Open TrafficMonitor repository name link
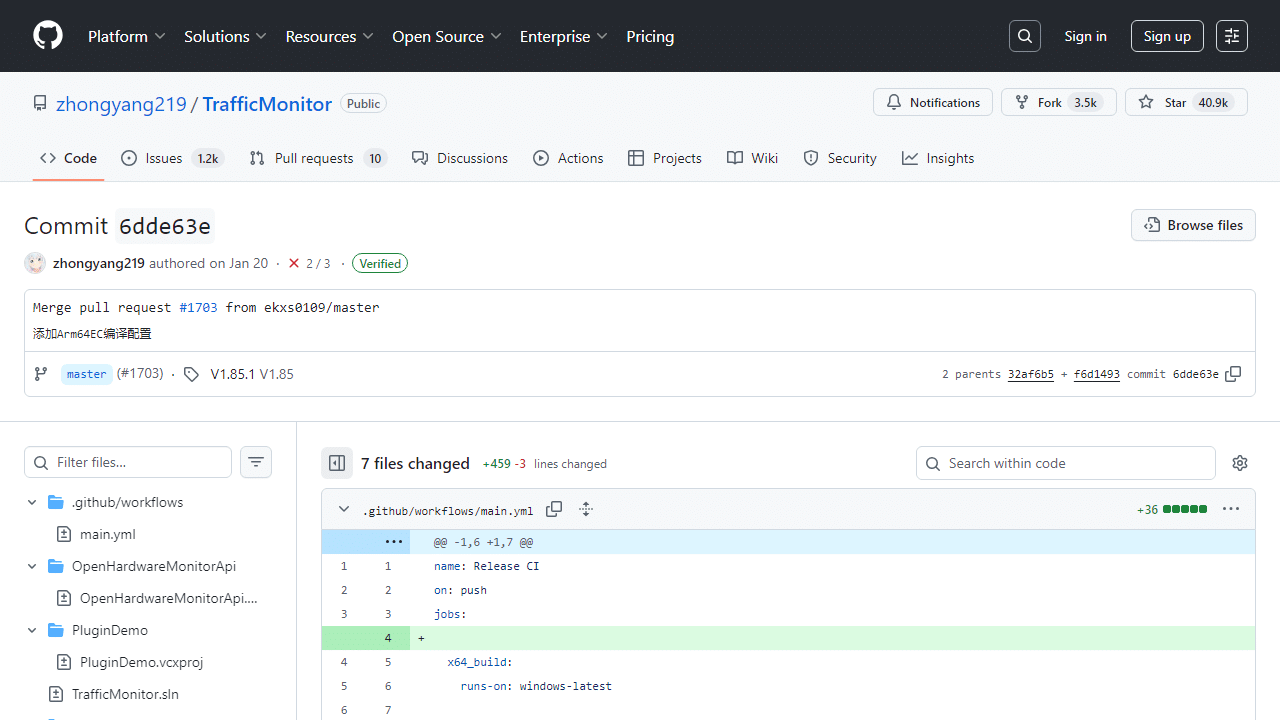 tap(267, 104)
